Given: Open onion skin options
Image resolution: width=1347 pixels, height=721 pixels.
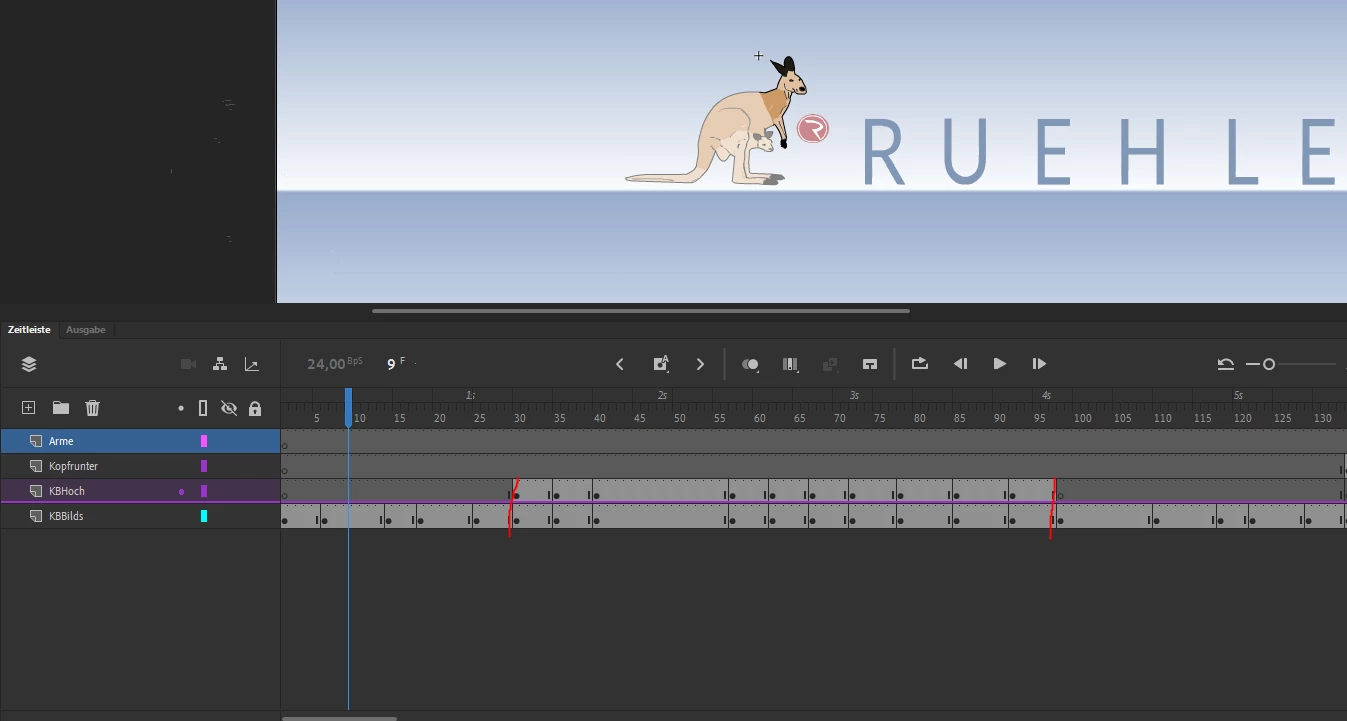Looking at the screenshot, I should point(751,364).
